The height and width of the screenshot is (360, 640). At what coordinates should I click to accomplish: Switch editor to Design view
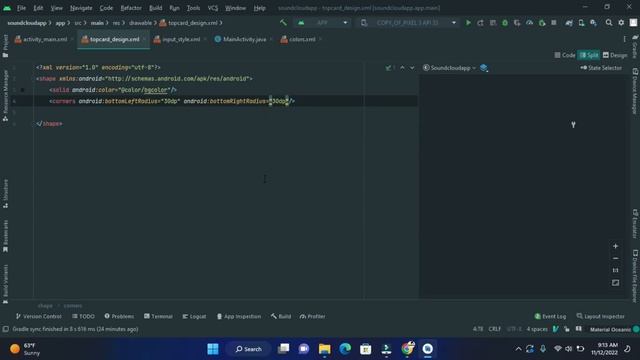pyautogui.click(x=615, y=55)
